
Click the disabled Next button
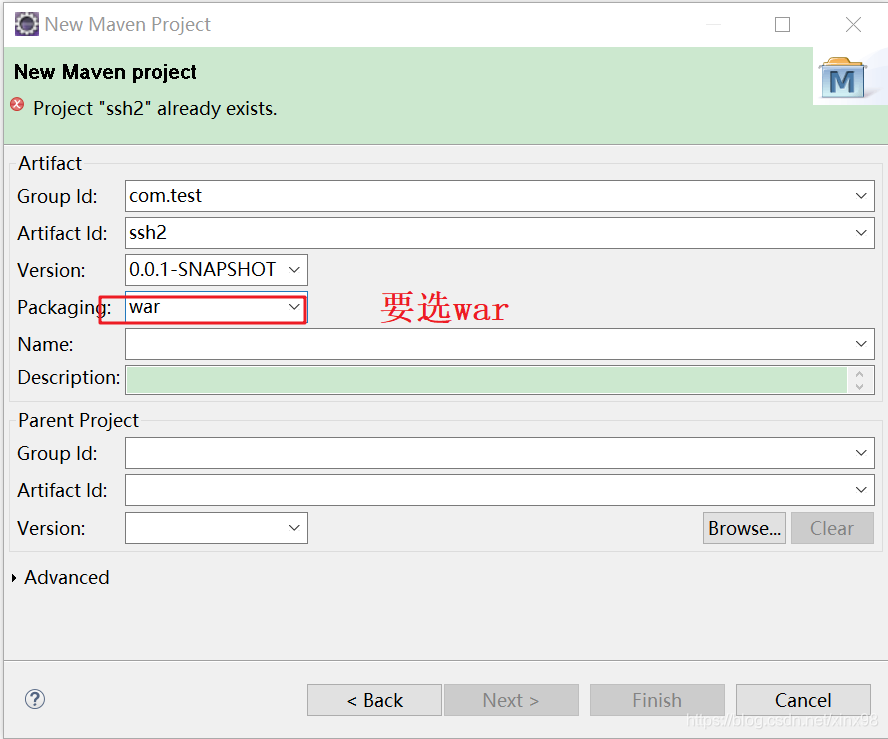click(x=511, y=700)
